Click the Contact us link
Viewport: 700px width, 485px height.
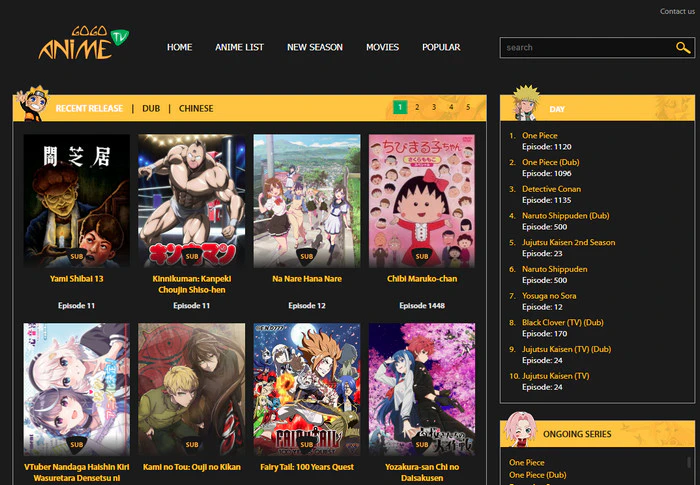coord(677,12)
